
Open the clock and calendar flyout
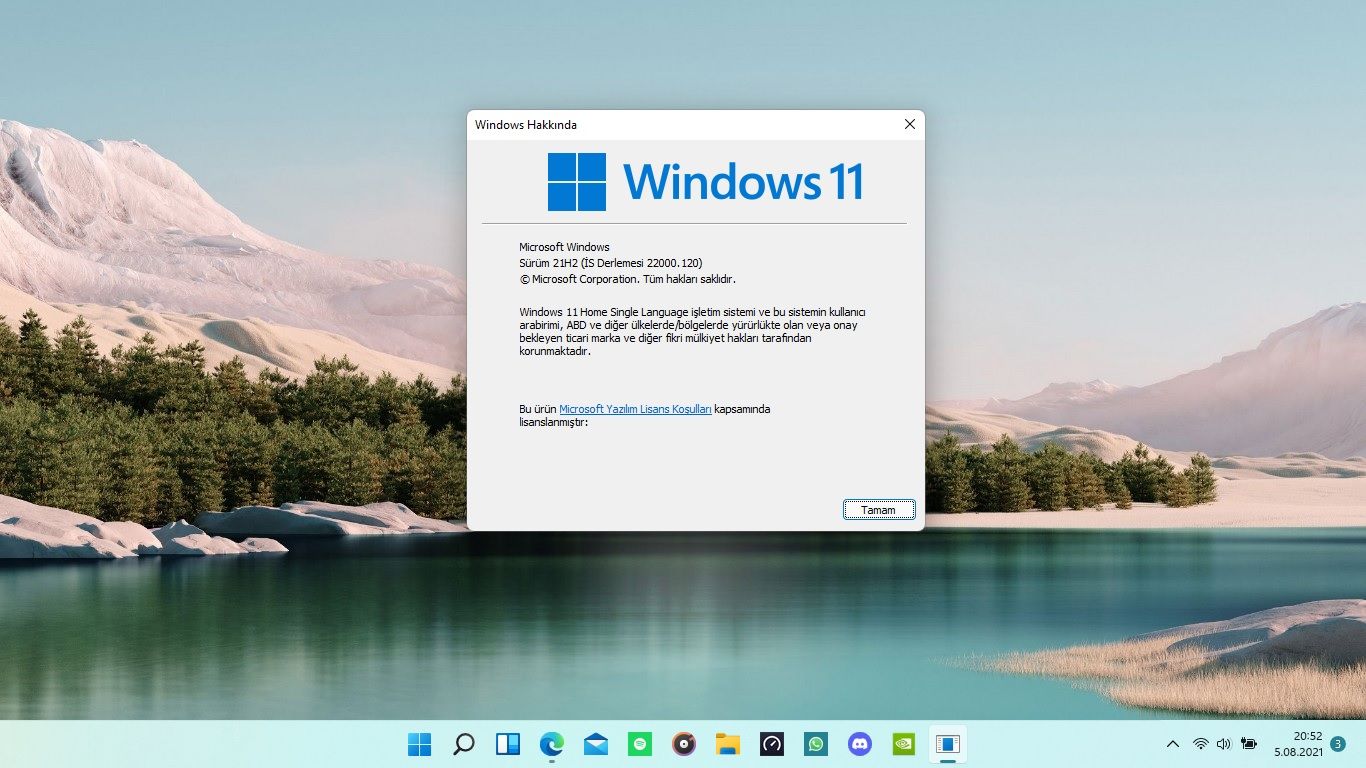(1298, 743)
